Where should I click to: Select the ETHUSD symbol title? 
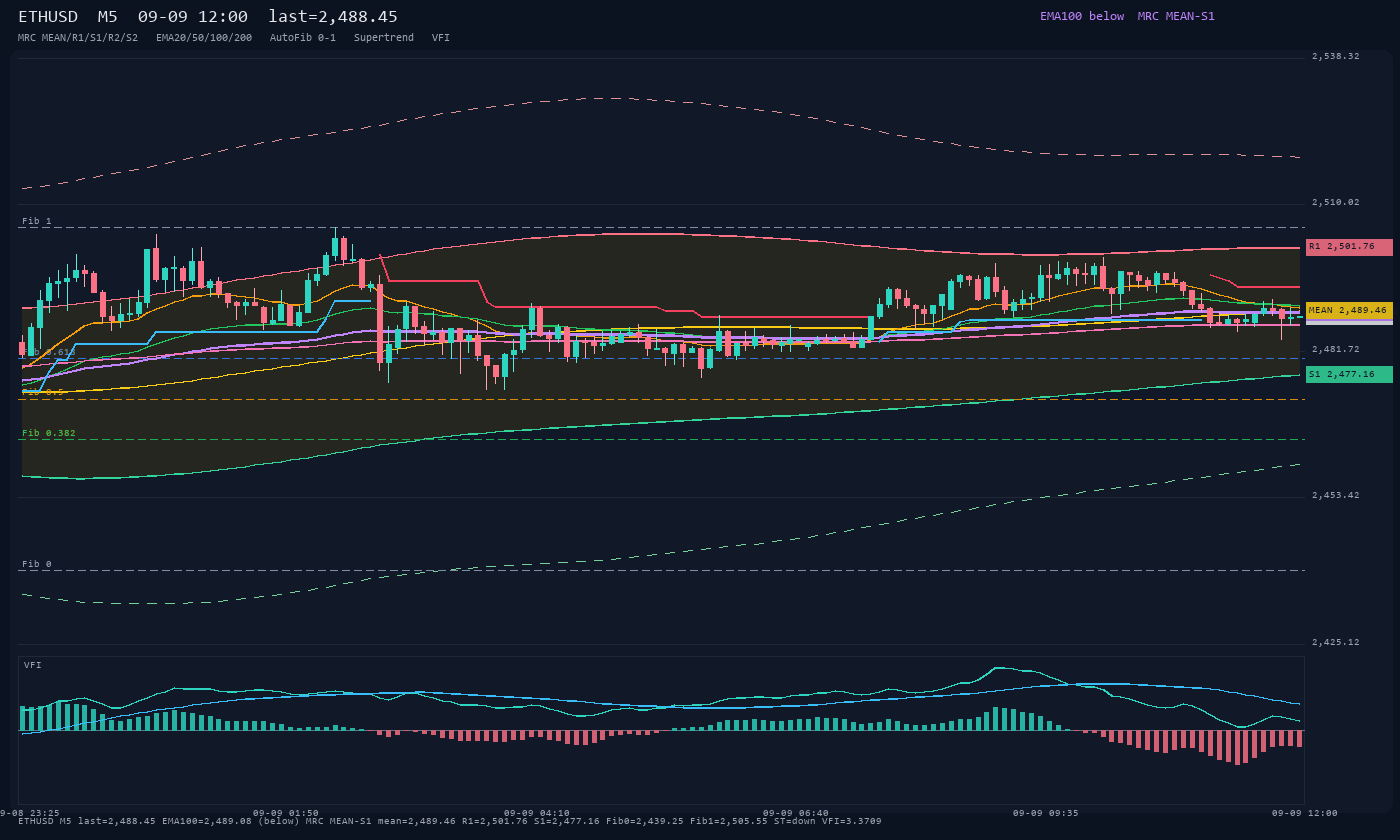coord(48,17)
